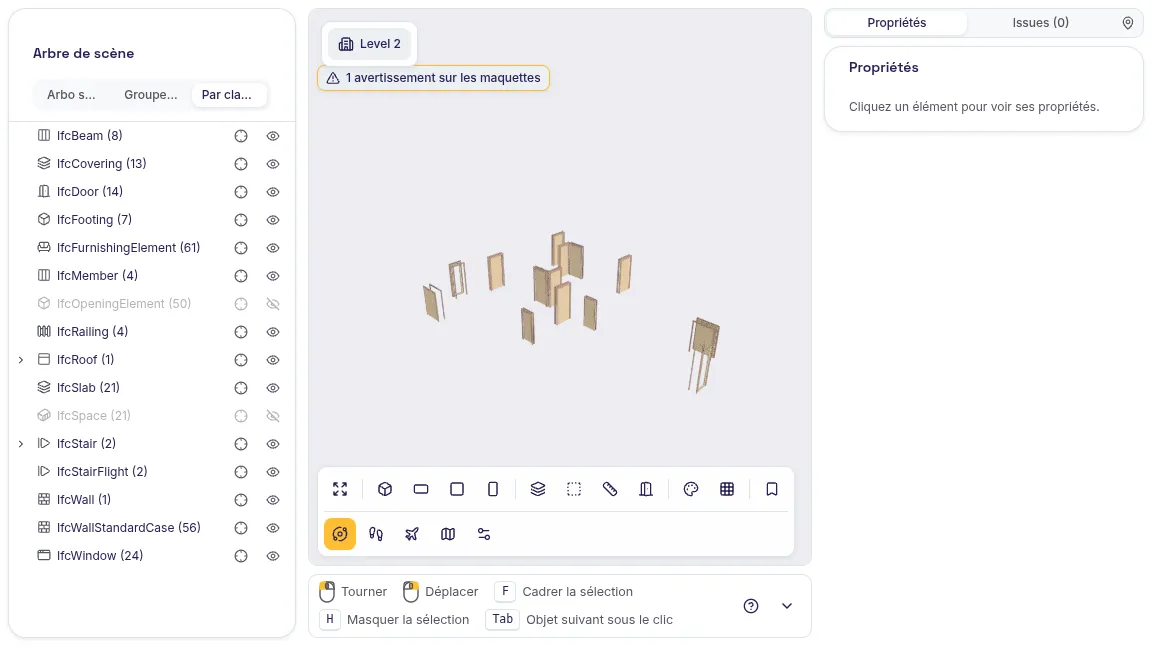The height and width of the screenshot is (648, 1152).
Task: Expand the IfcStair tree node
Action: (21, 444)
